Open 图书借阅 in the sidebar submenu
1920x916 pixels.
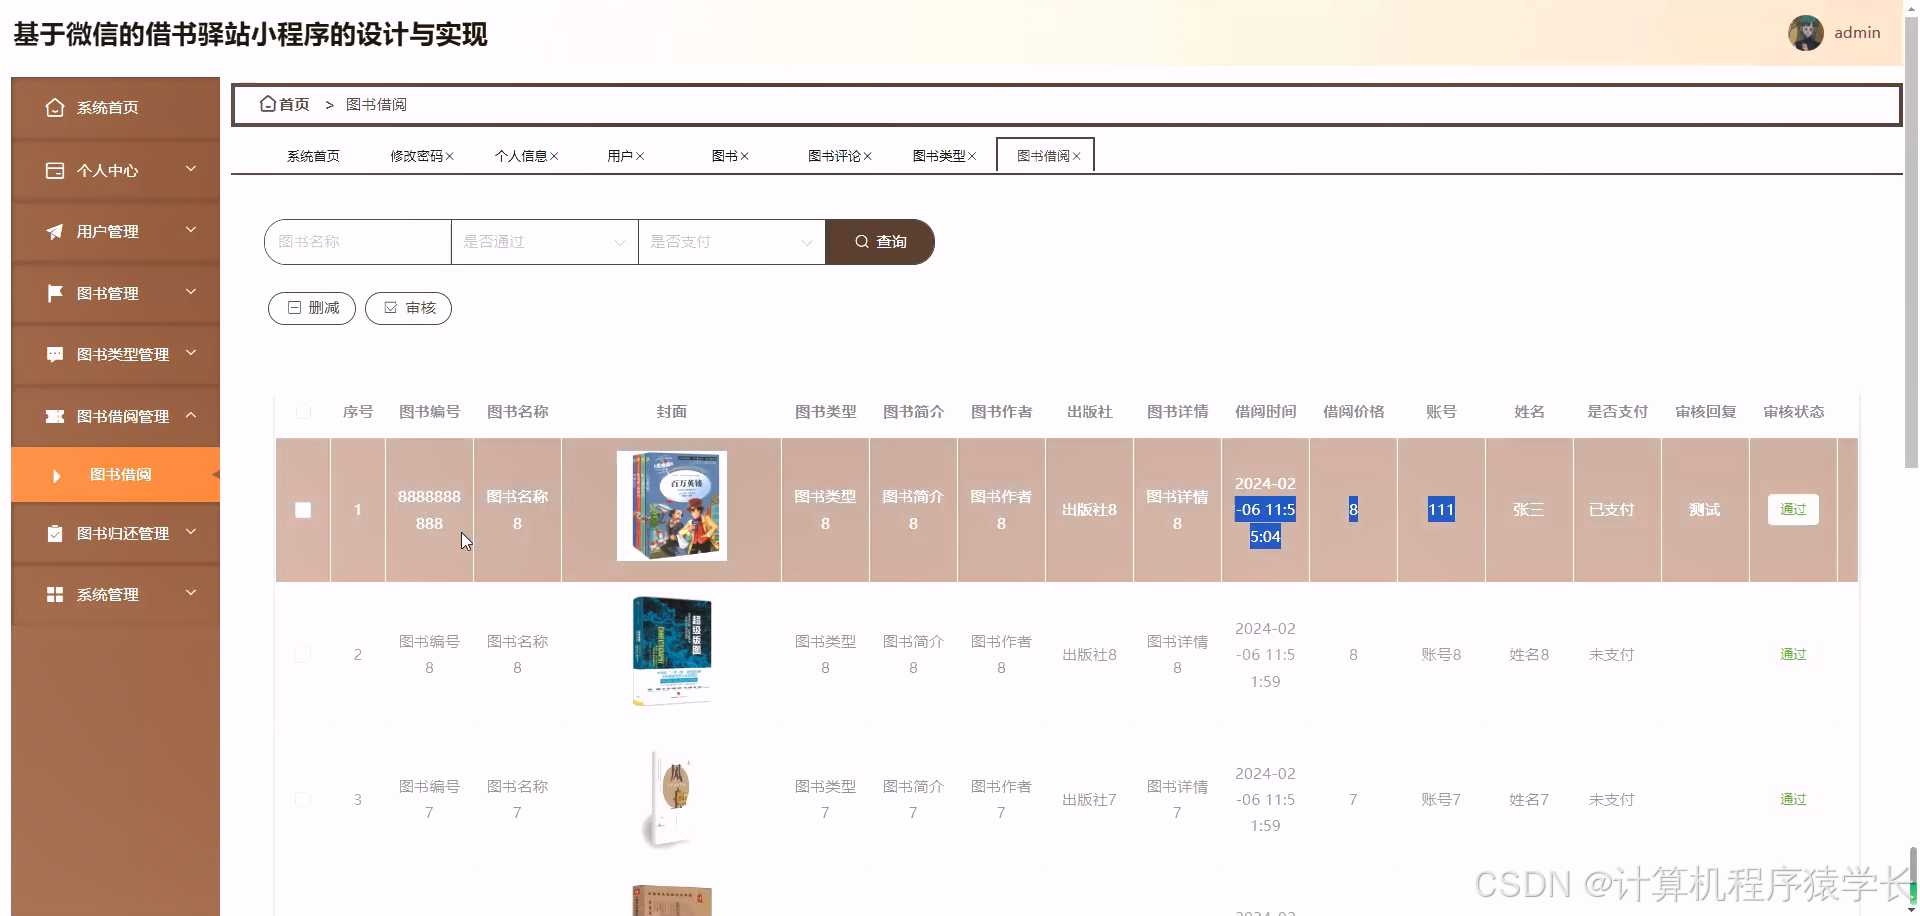click(x=116, y=475)
